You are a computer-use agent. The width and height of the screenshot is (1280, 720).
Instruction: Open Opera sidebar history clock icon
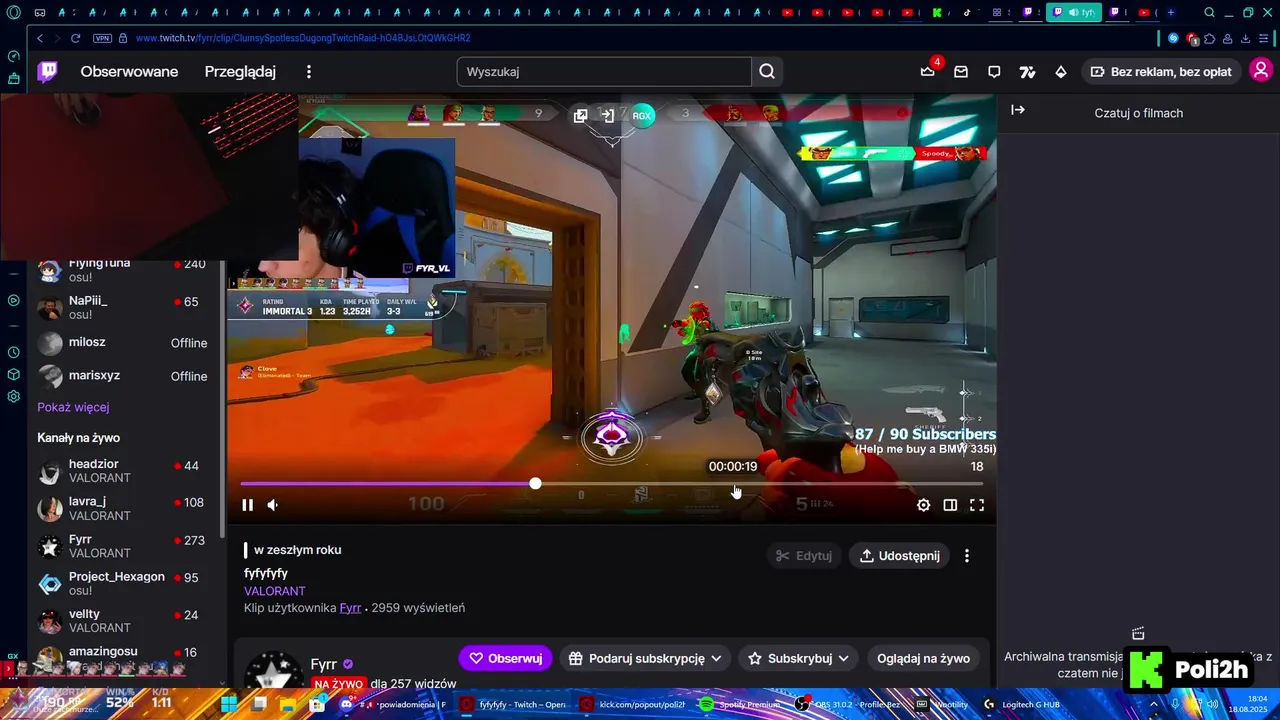[x=13, y=352]
